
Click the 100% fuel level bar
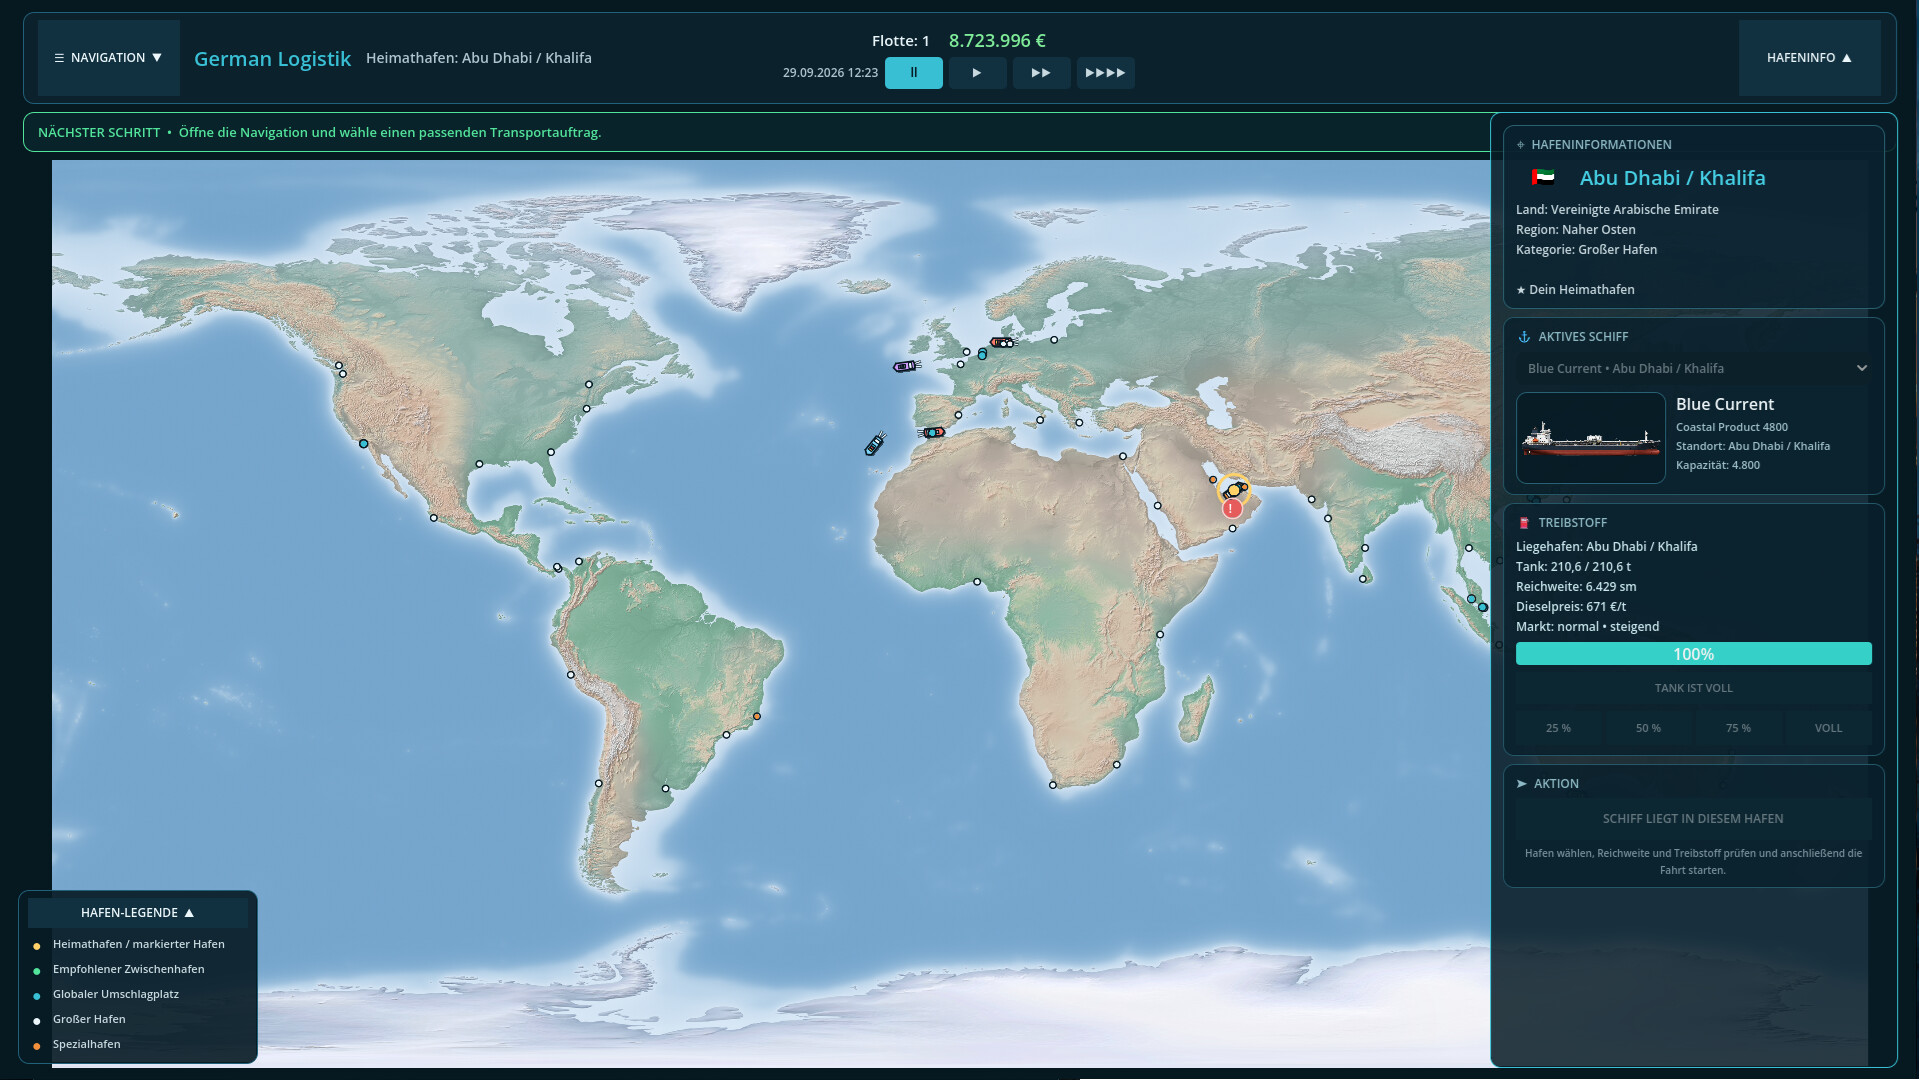pyautogui.click(x=1694, y=654)
